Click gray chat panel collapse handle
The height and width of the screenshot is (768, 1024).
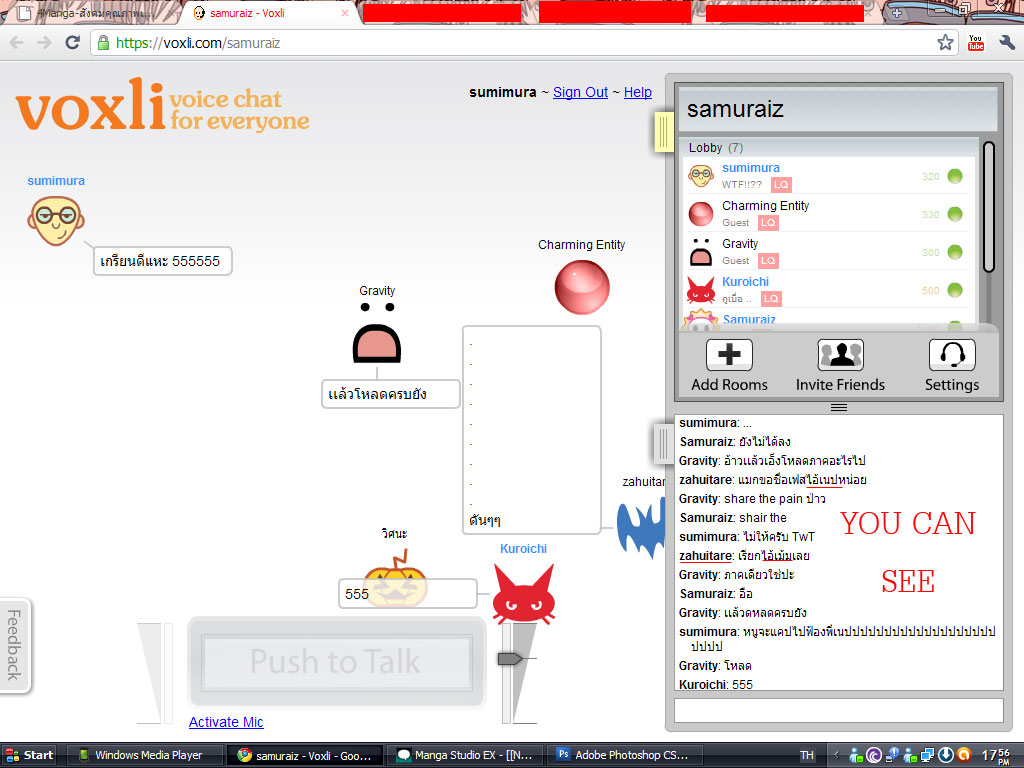pyautogui.click(x=664, y=444)
